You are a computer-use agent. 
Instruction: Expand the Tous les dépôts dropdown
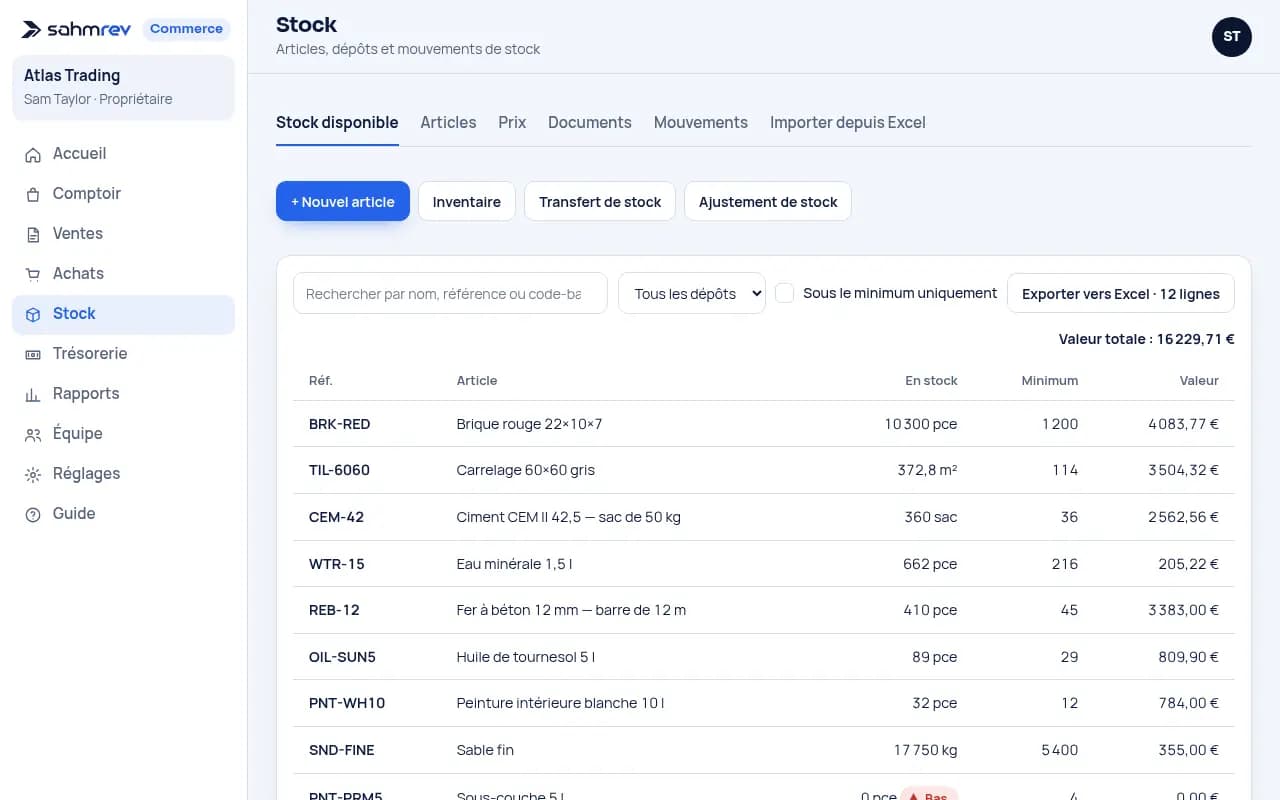(692, 293)
